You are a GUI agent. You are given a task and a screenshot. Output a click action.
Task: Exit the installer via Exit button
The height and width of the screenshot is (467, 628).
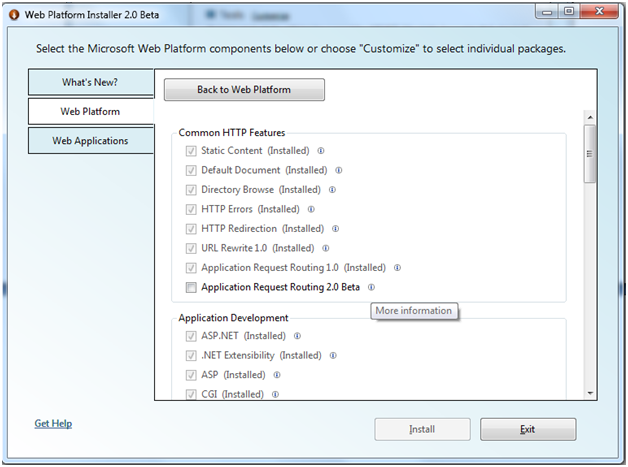(x=528, y=429)
